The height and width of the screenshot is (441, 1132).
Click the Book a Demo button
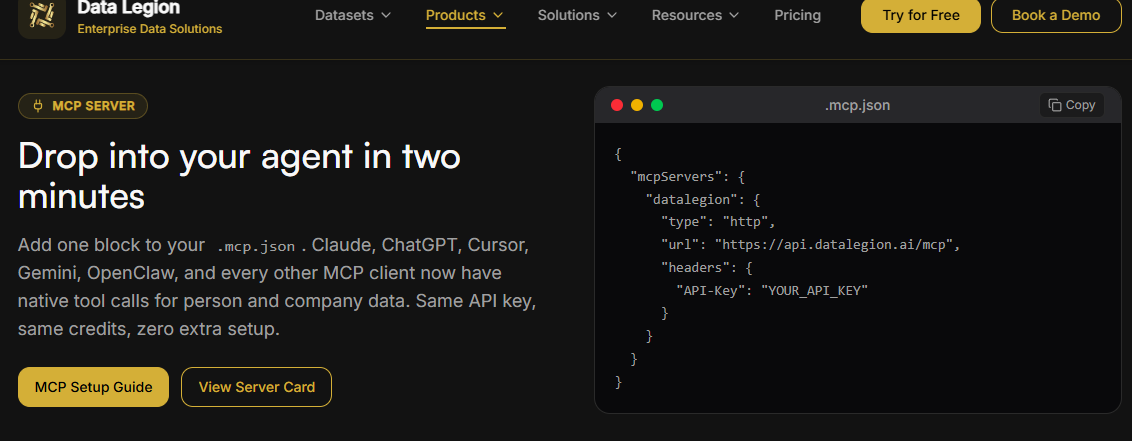(x=1056, y=15)
